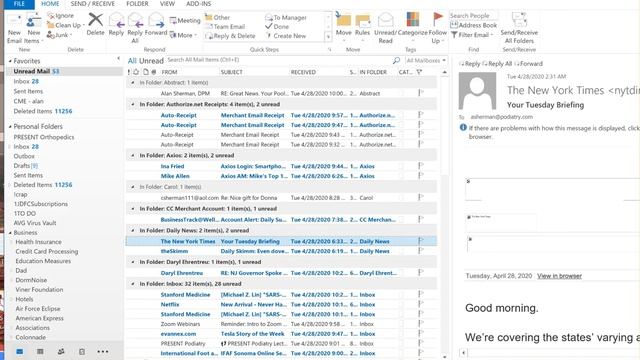
Task: Open the Filter Email menu
Action: (472, 35)
